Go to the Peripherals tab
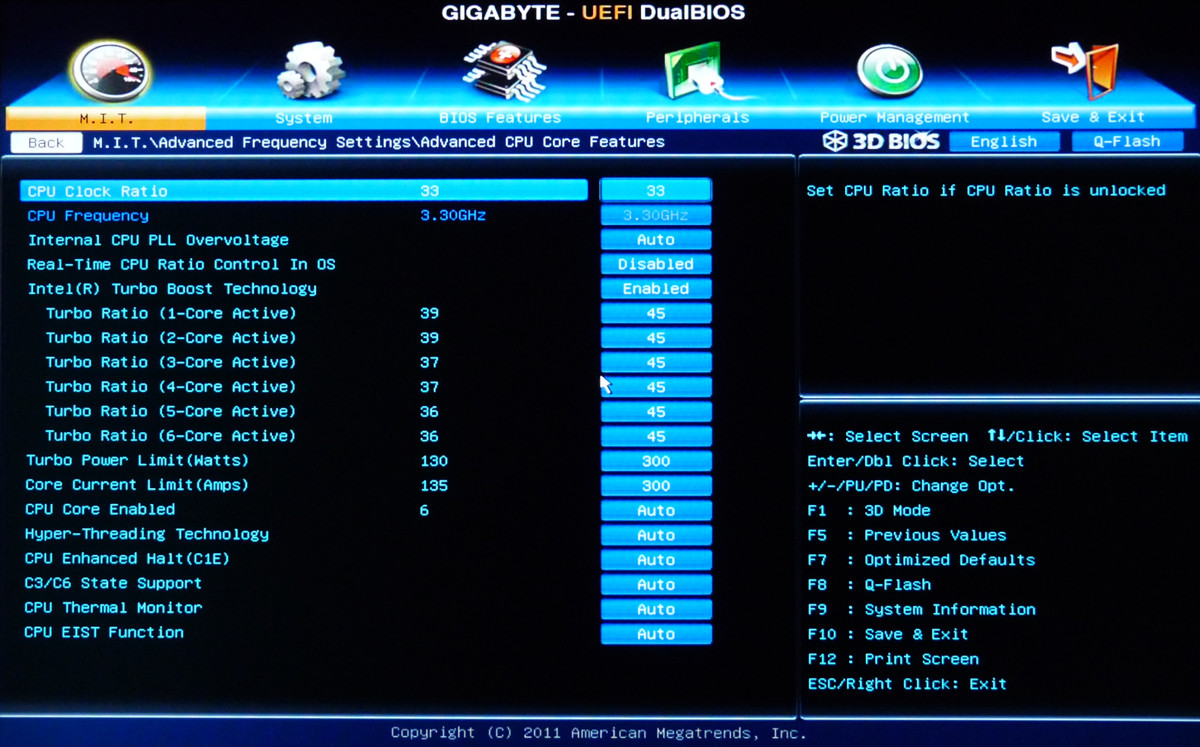The width and height of the screenshot is (1200, 747). click(x=697, y=118)
